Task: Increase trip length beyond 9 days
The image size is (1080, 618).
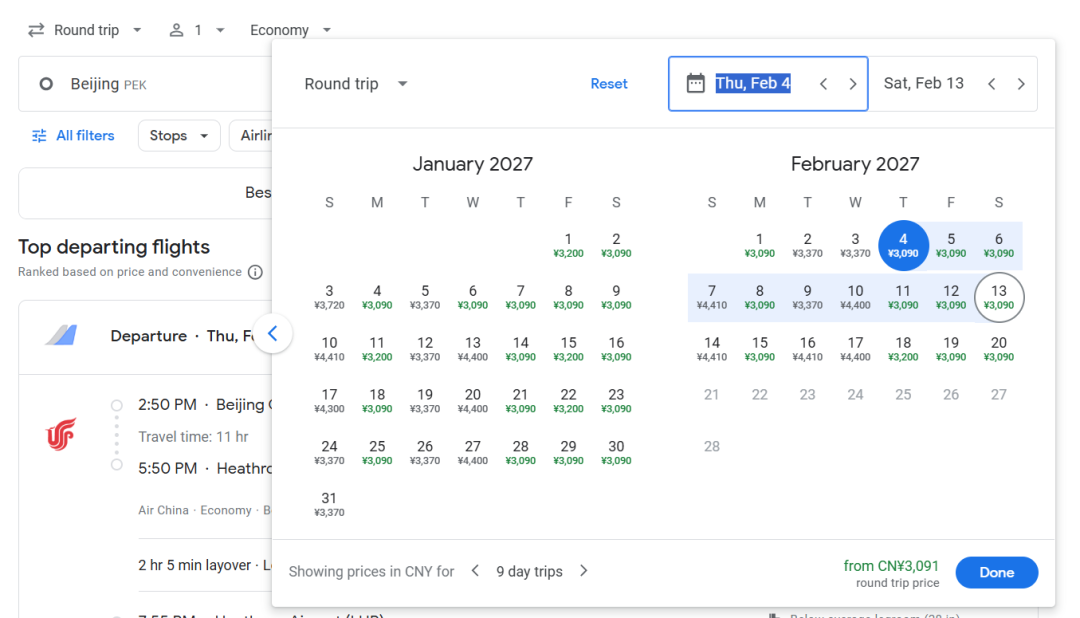Action: pyautogui.click(x=584, y=571)
